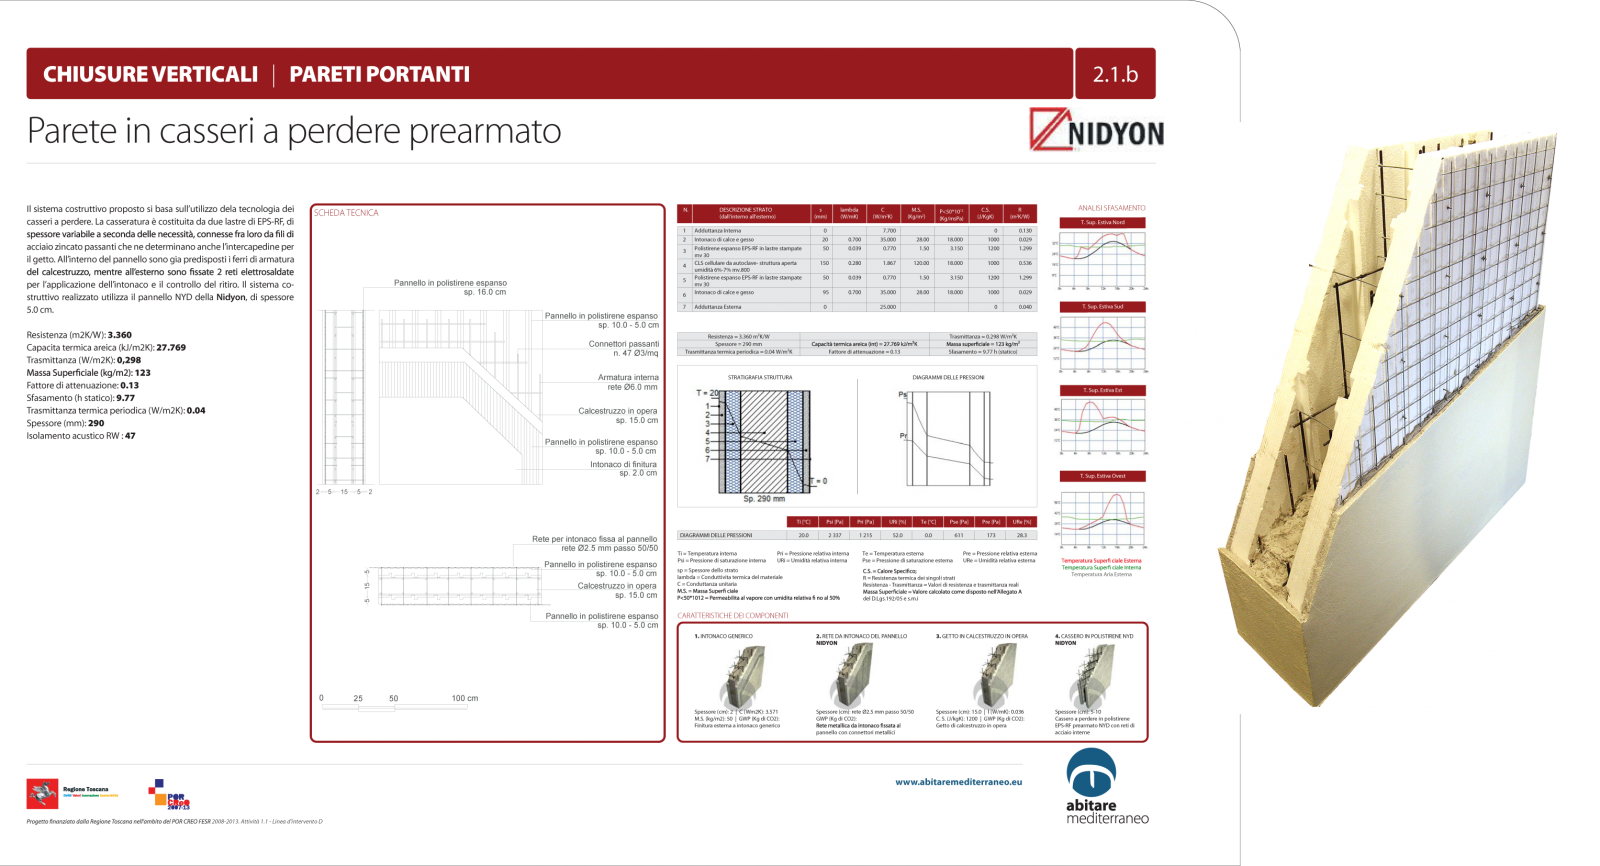Image resolution: width=1600 pixels, height=866 pixels.
Task: Click the CHIUSURE VERTICALI header title
Action: tap(150, 74)
